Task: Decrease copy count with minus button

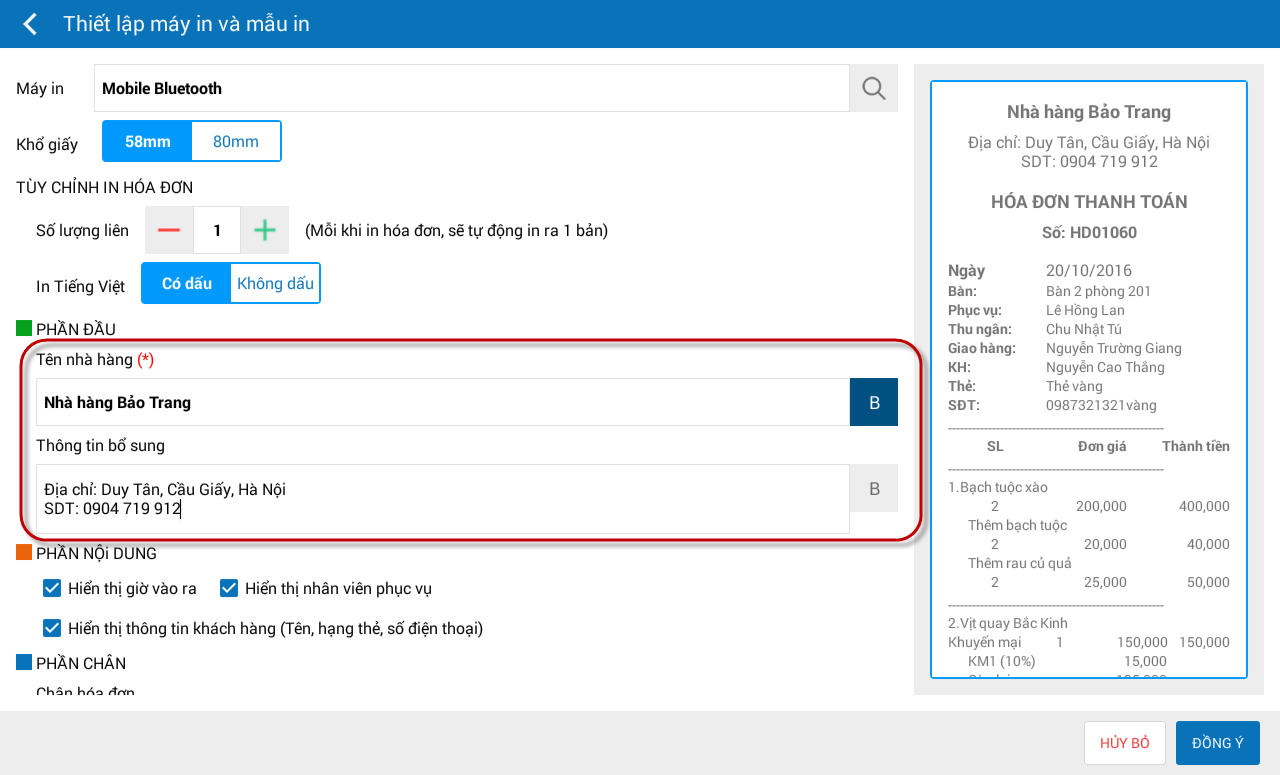Action: point(169,230)
